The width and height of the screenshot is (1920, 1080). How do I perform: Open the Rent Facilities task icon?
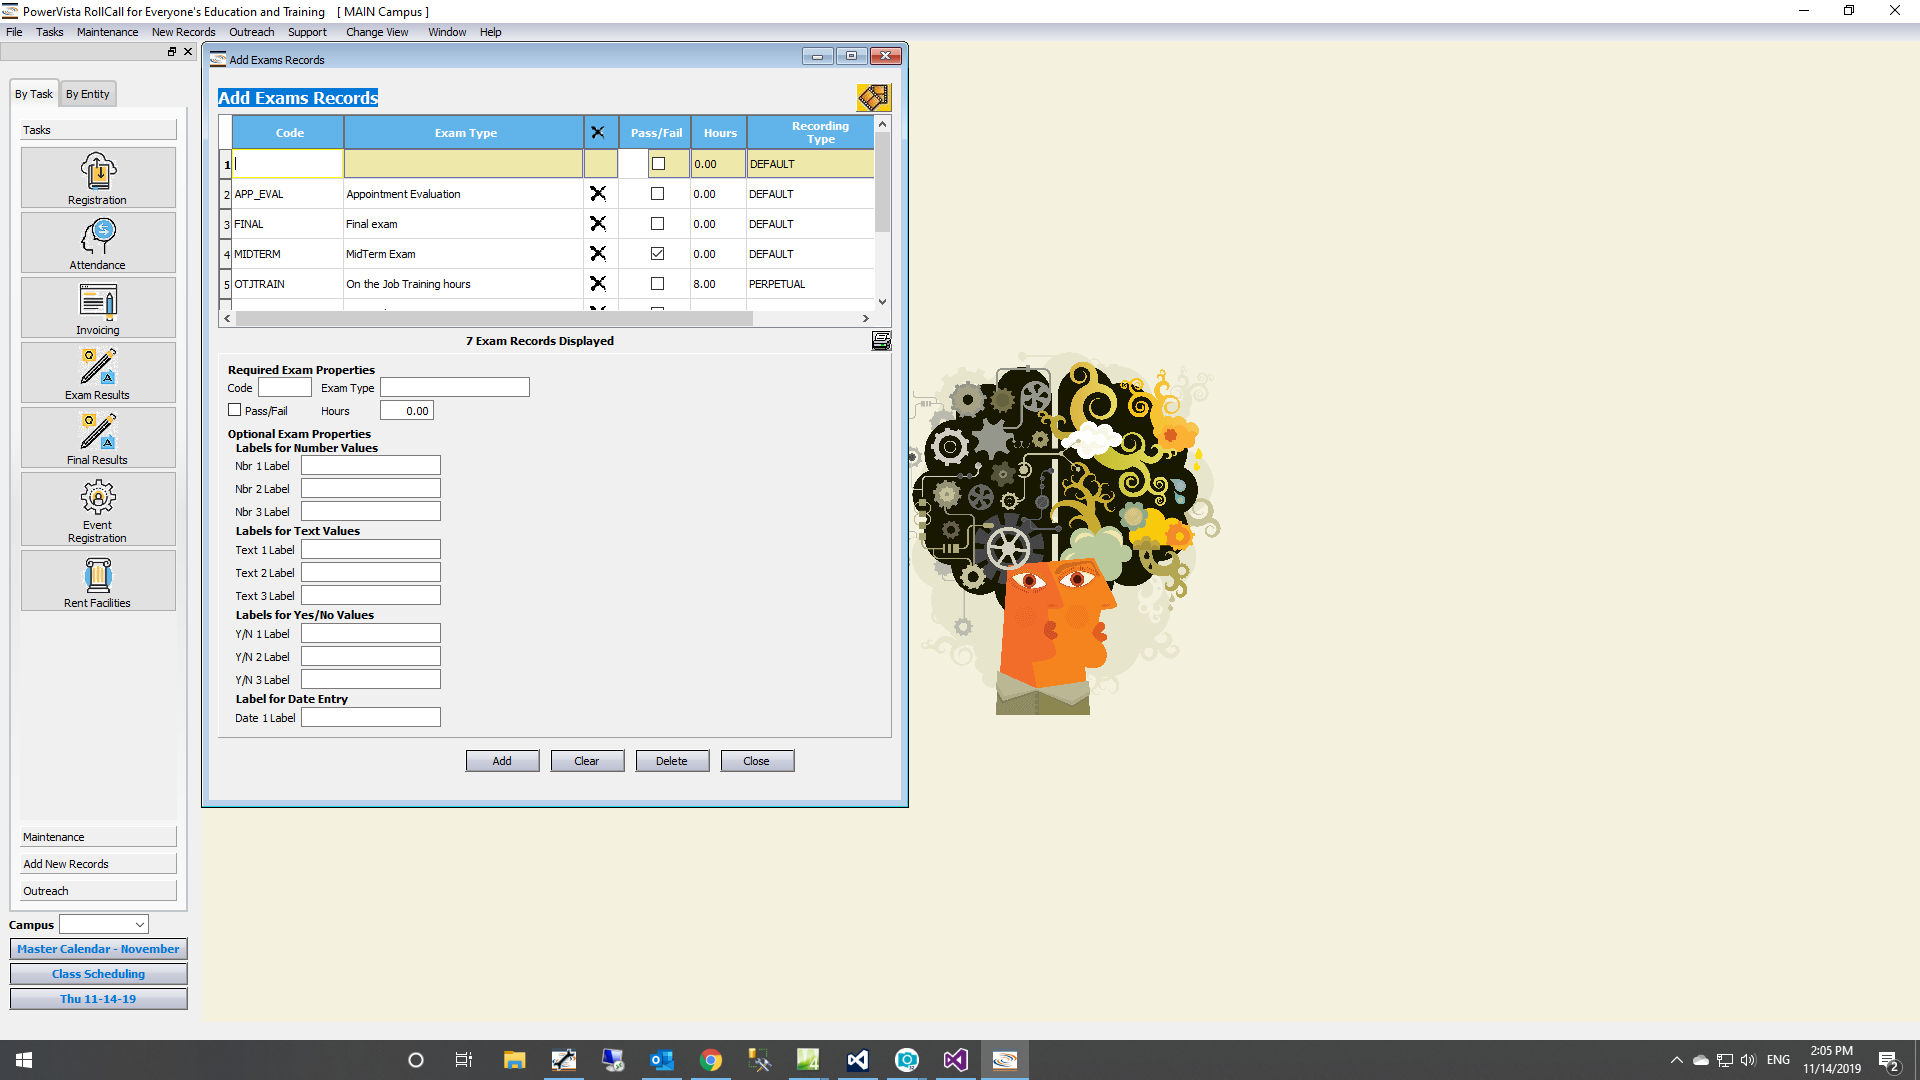click(x=98, y=581)
